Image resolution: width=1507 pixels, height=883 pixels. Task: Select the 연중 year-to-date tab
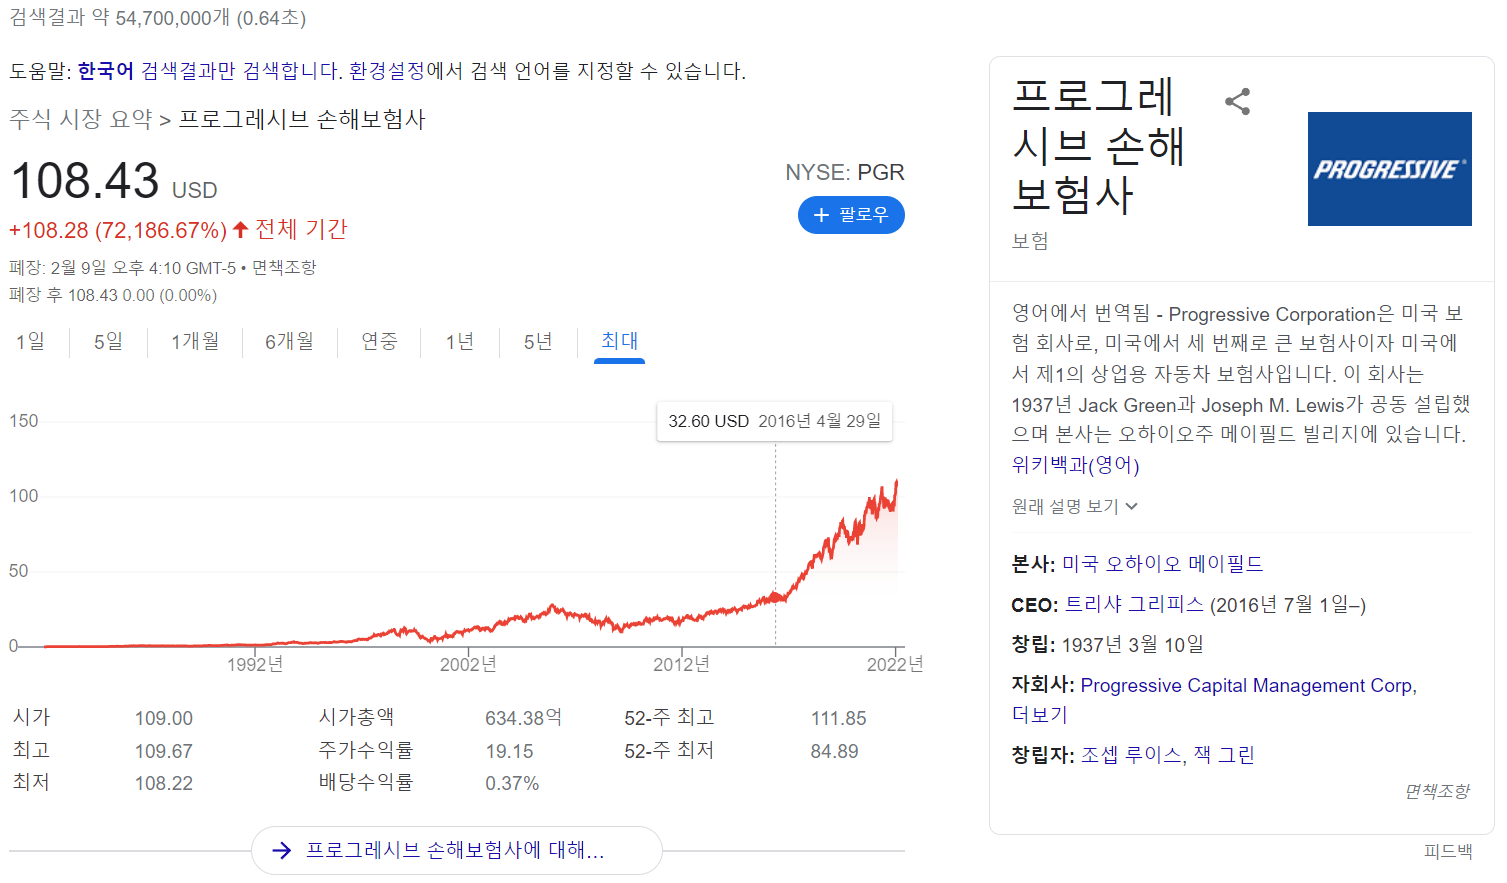[x=379, y=342]
